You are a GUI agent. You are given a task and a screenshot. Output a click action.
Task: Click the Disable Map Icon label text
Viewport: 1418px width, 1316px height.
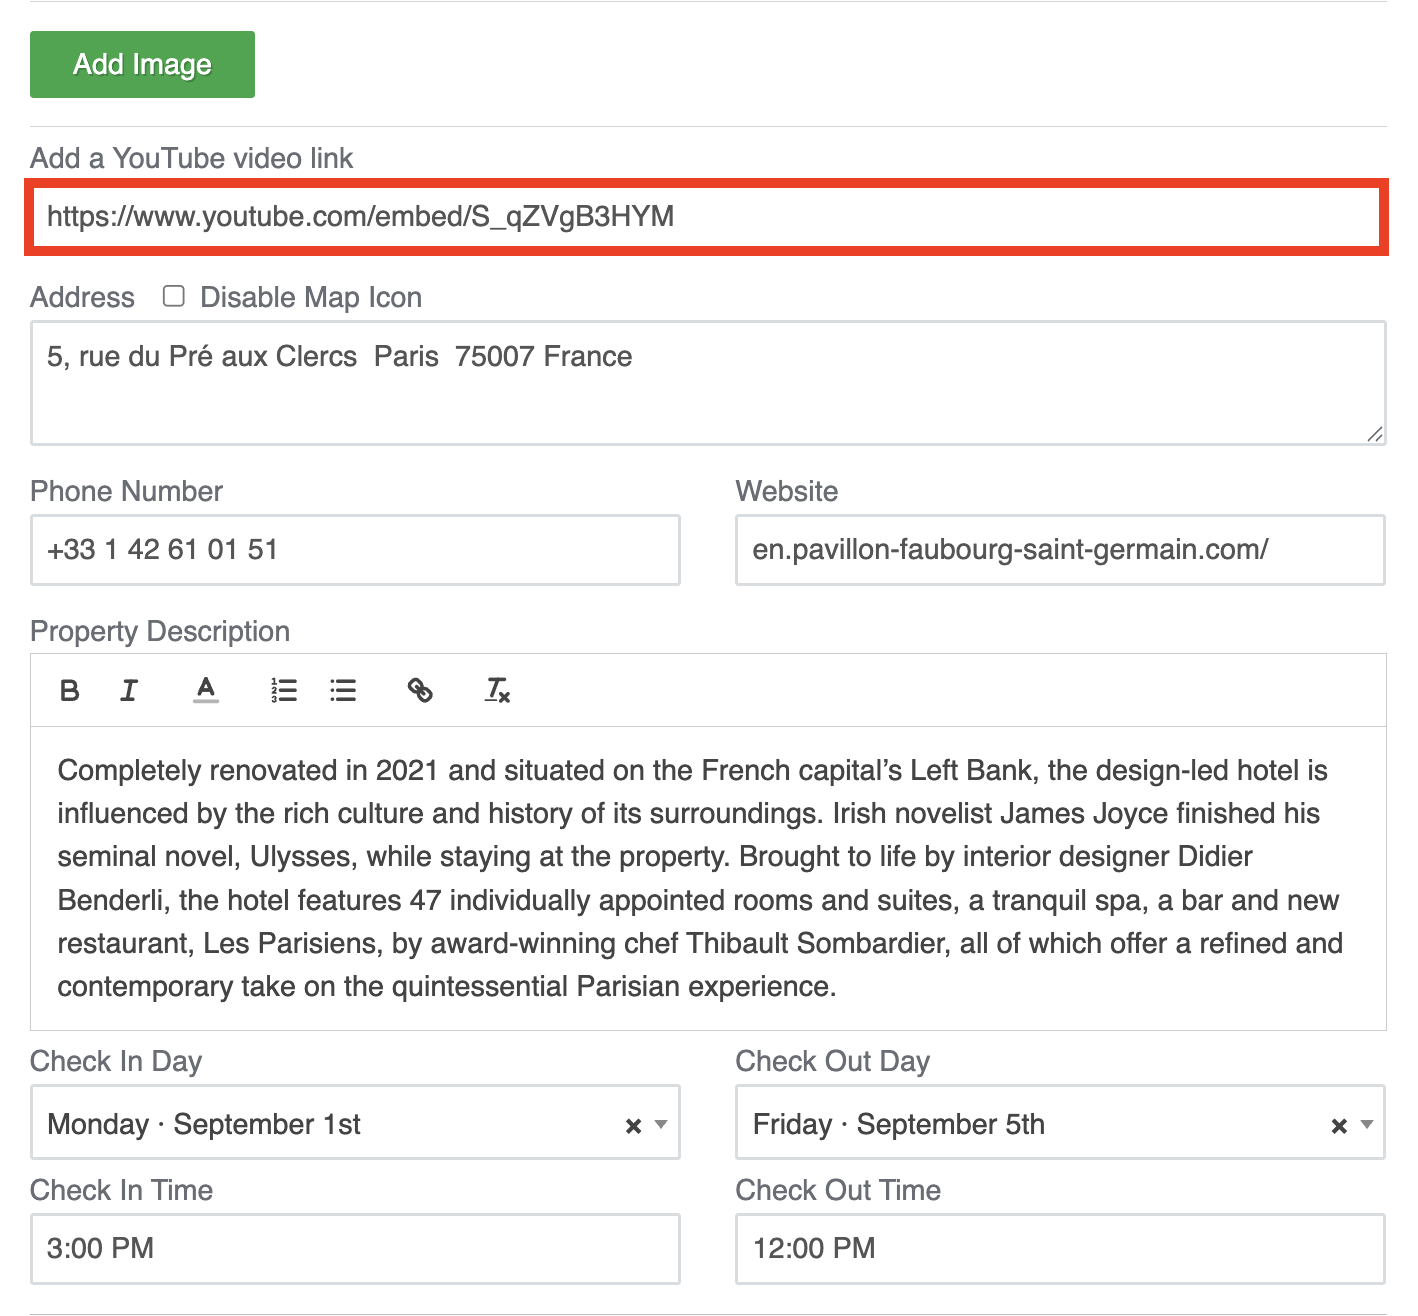(x=311, y=297)
